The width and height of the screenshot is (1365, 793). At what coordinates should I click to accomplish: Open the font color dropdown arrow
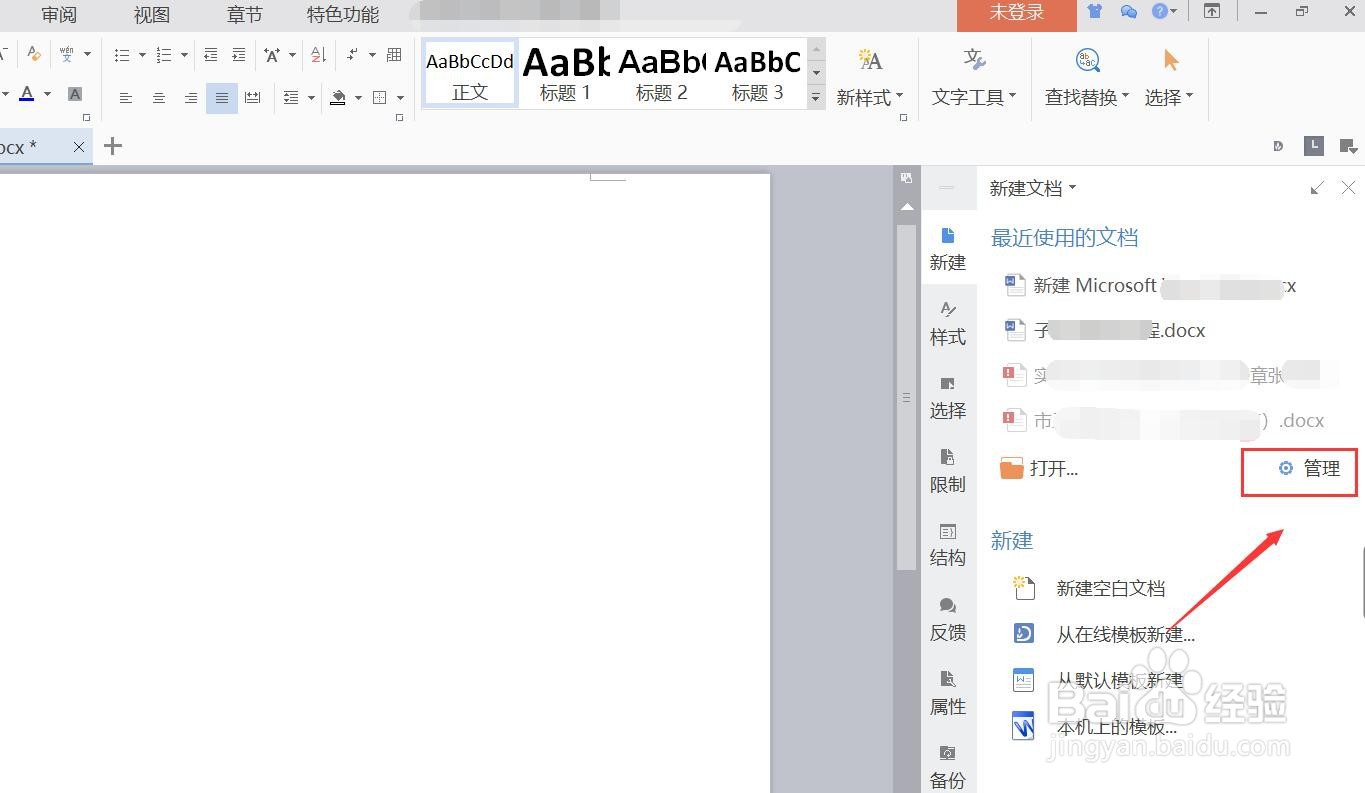(x=47, y=95)
